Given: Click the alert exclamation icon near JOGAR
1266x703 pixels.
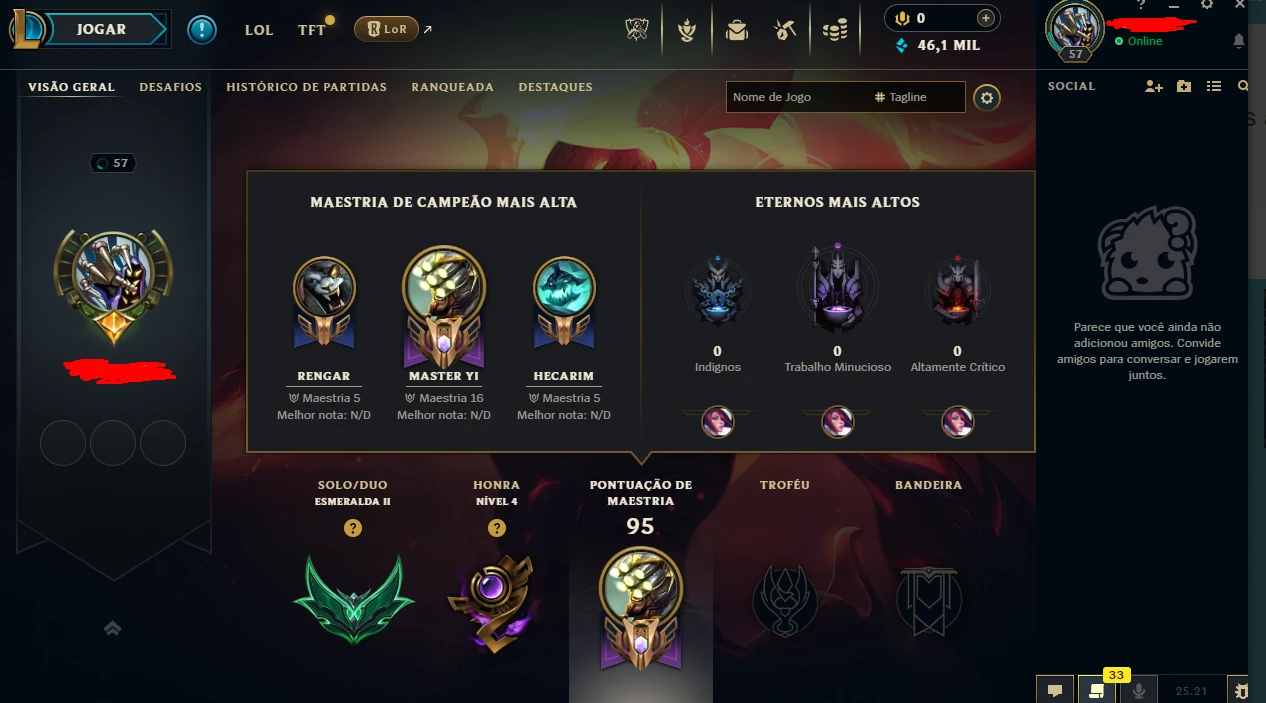Looking at the screenshot, I should click(202, 29).
